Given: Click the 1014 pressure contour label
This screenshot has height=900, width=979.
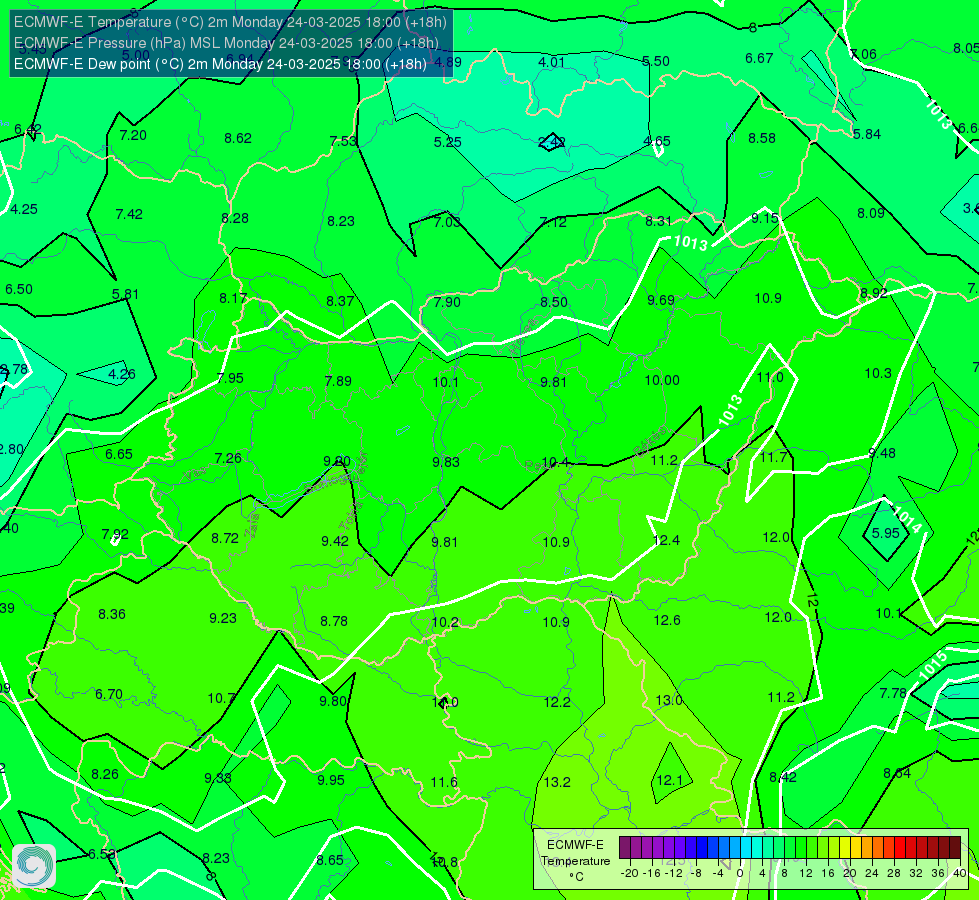Looking at the screenshot, I should coord(907,520).
